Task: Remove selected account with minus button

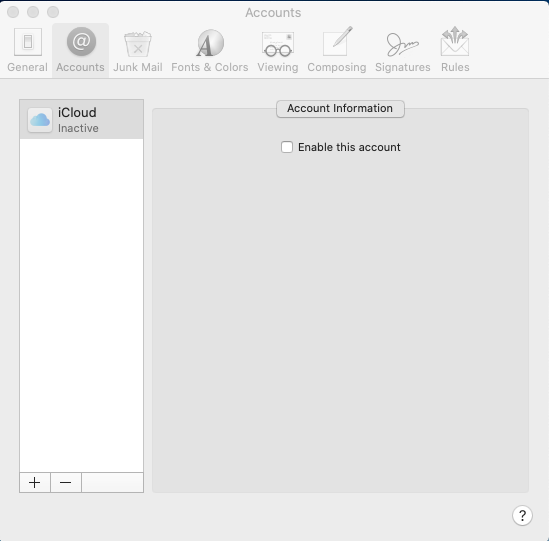Action: pos(65,483)
